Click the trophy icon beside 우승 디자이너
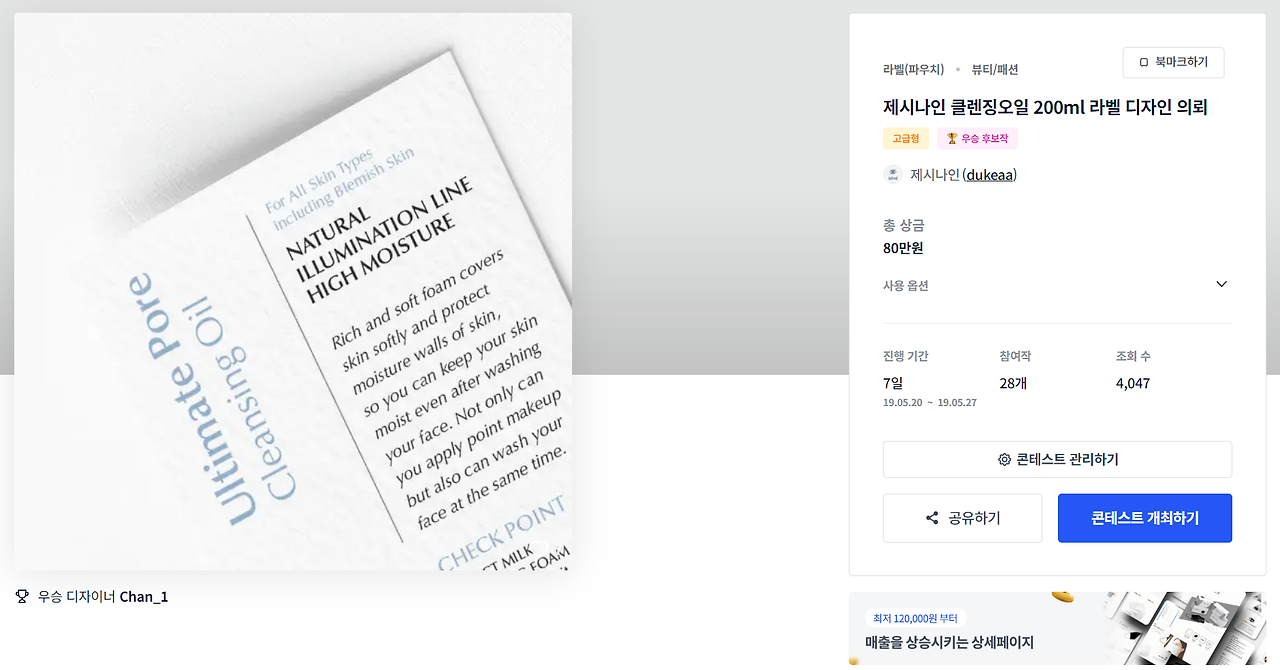 click(22, 597)
